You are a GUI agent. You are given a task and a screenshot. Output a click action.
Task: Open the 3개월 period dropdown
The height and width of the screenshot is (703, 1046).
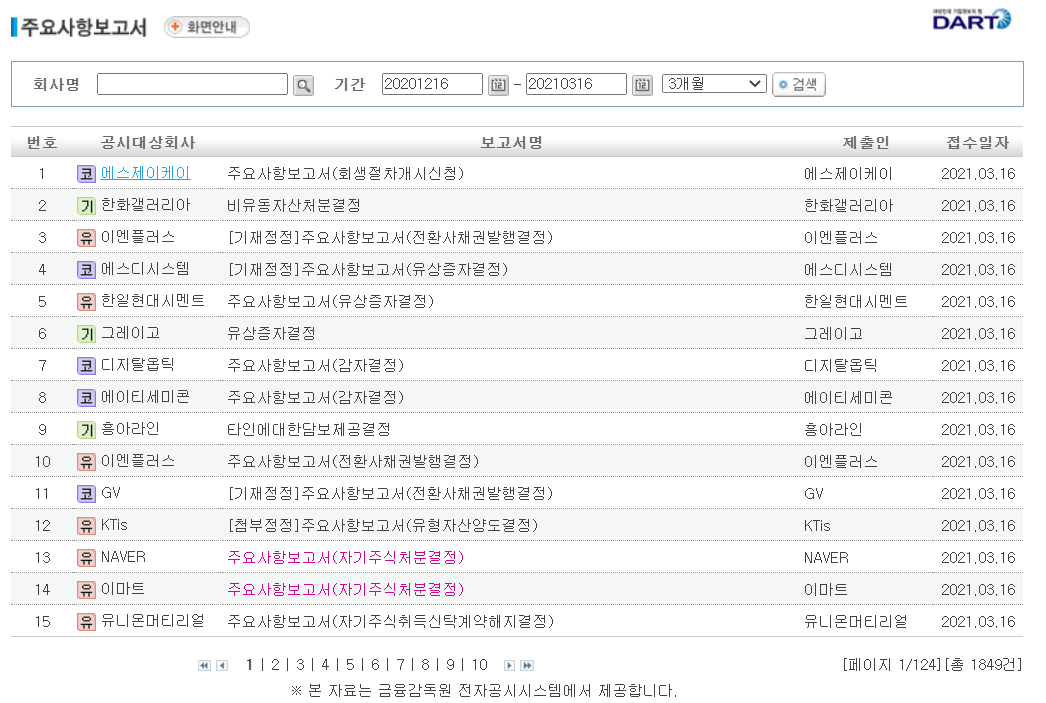(714, 84)
